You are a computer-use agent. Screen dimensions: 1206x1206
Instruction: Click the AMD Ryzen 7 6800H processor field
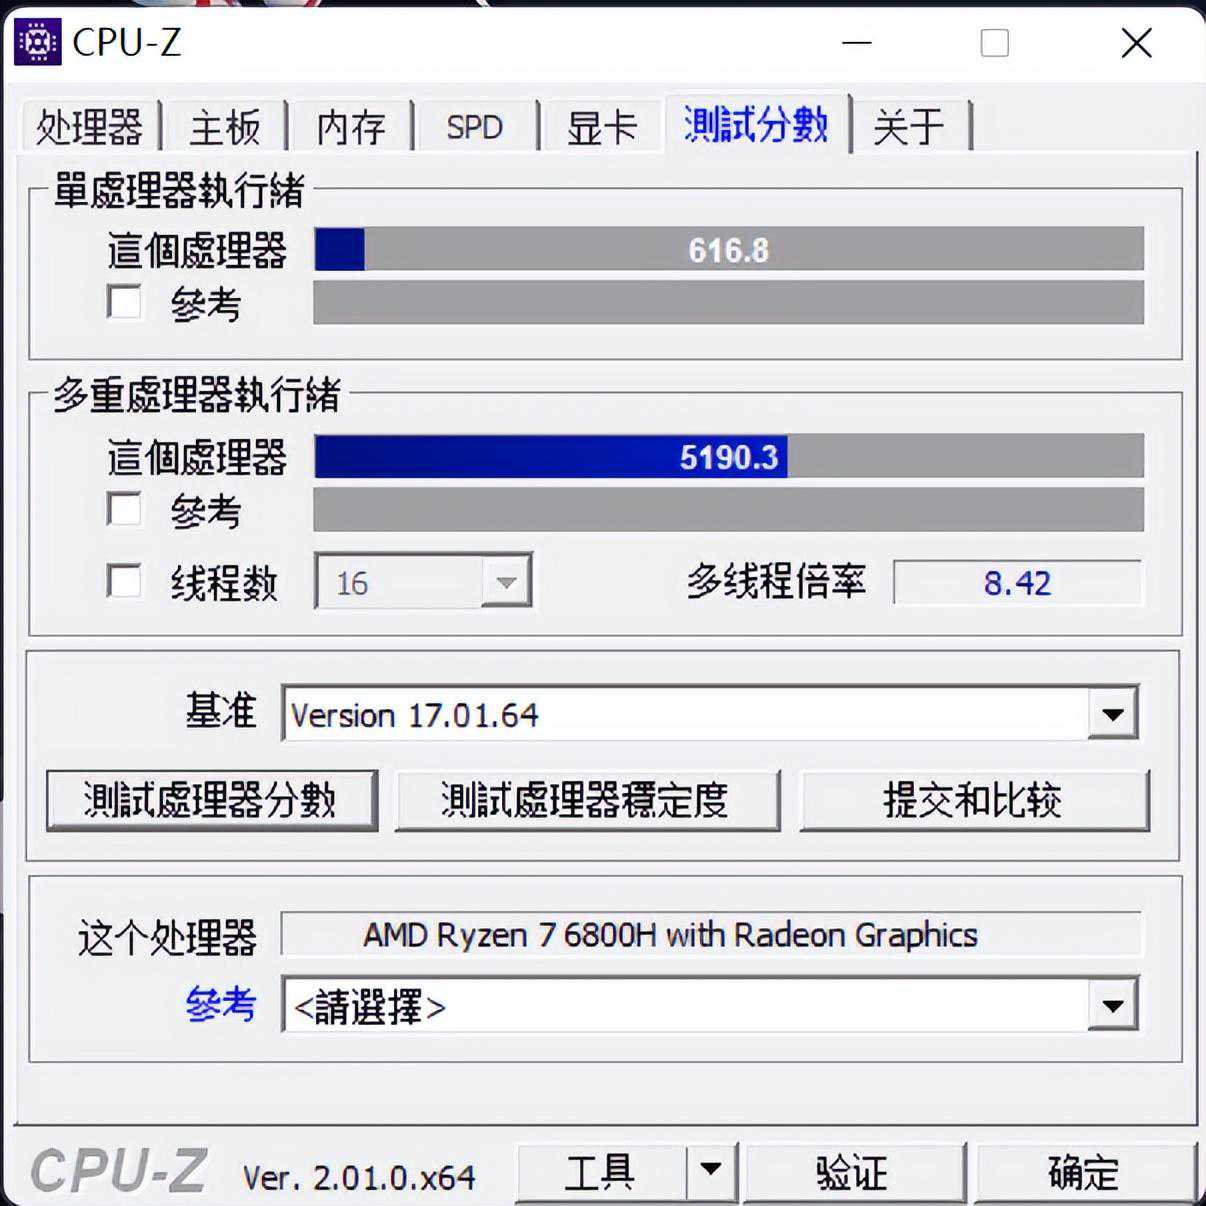[711, 934]
